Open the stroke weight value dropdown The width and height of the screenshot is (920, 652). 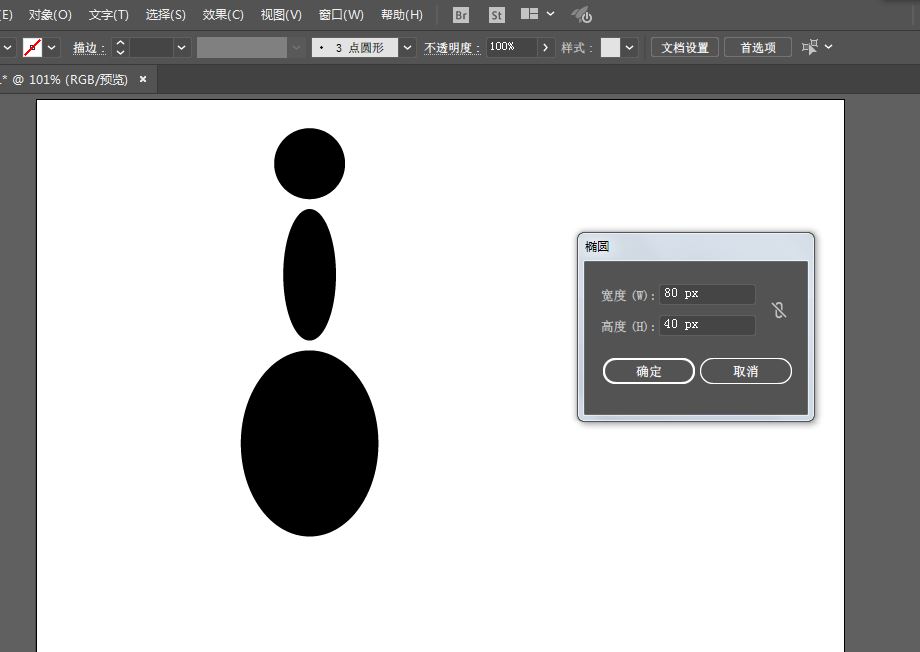coord(180,46)
